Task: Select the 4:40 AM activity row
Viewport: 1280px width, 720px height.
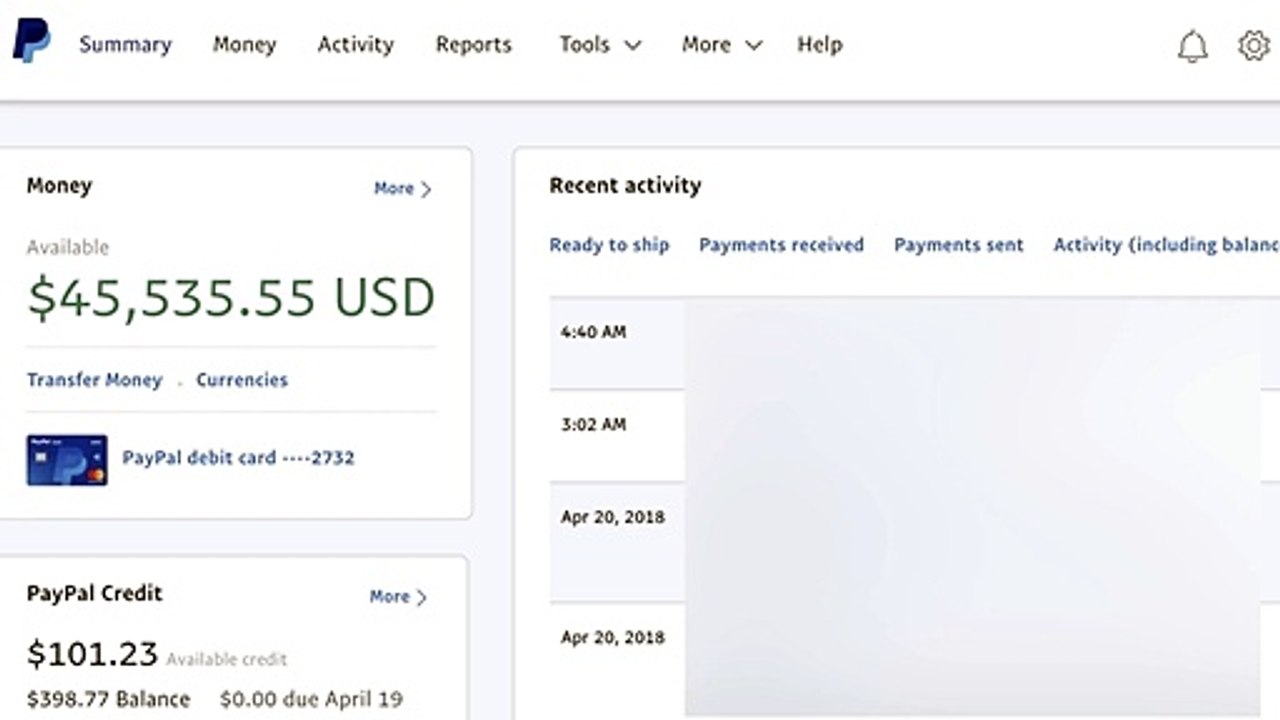Action: click(914, 343)
